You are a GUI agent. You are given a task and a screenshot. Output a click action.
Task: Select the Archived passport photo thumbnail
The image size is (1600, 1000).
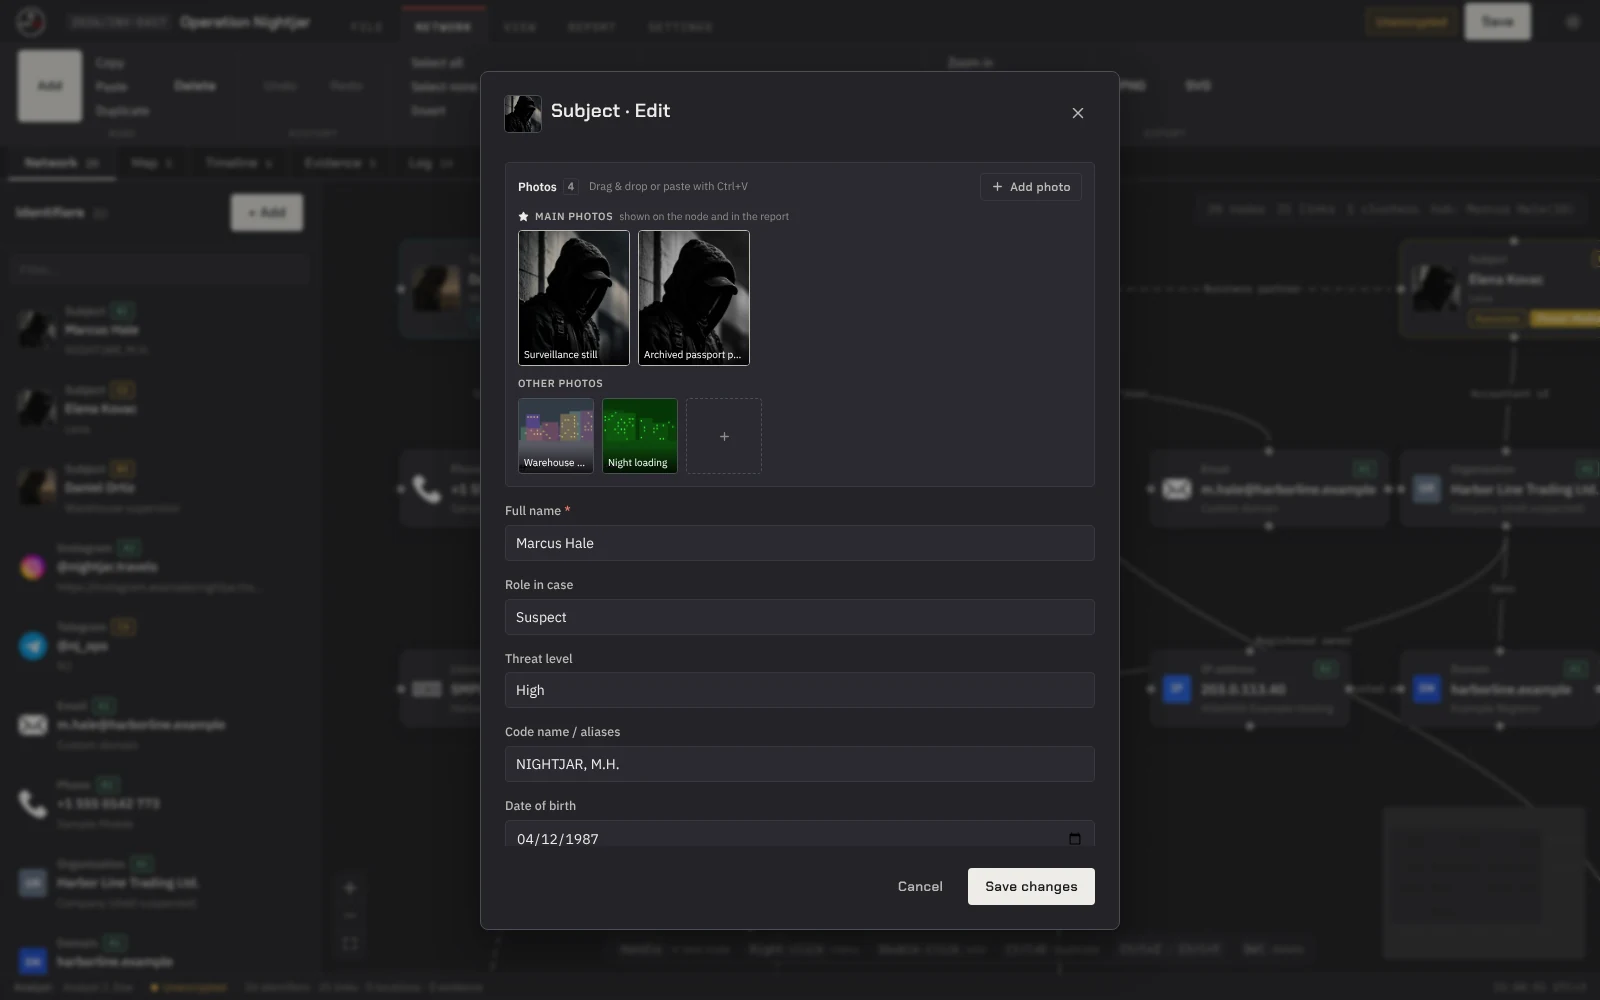click(x=694, y=298)
